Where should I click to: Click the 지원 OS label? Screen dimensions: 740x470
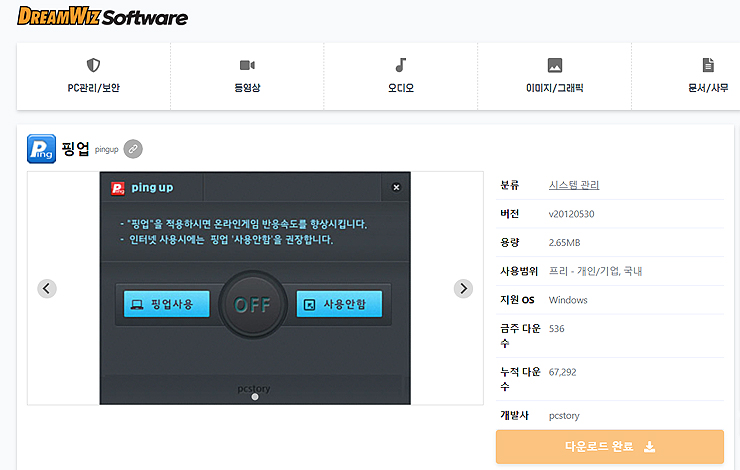tap(517, 300)
